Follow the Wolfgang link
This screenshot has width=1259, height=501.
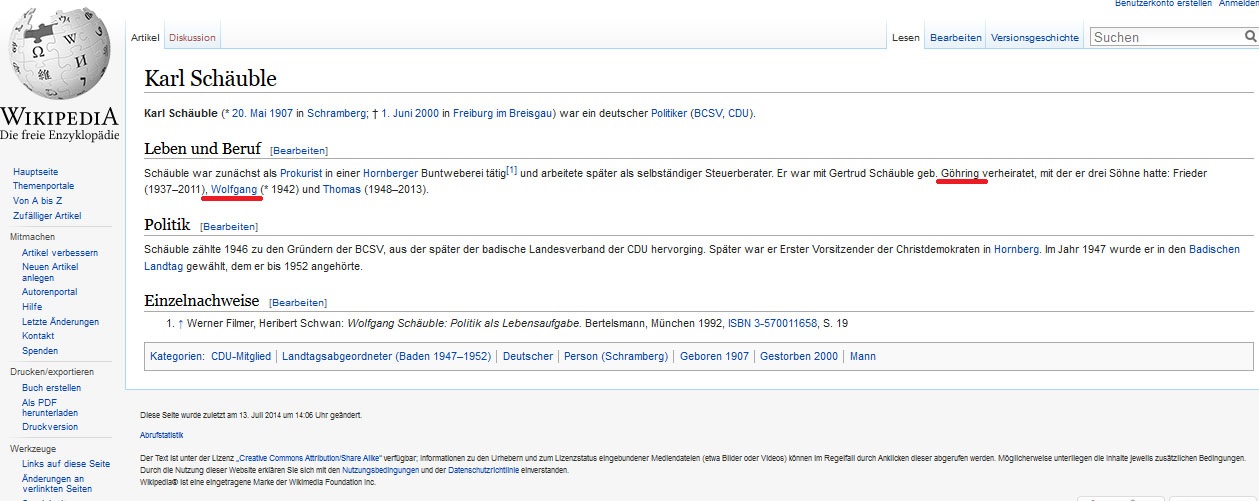pyautogui.click(x=234, y=189)
